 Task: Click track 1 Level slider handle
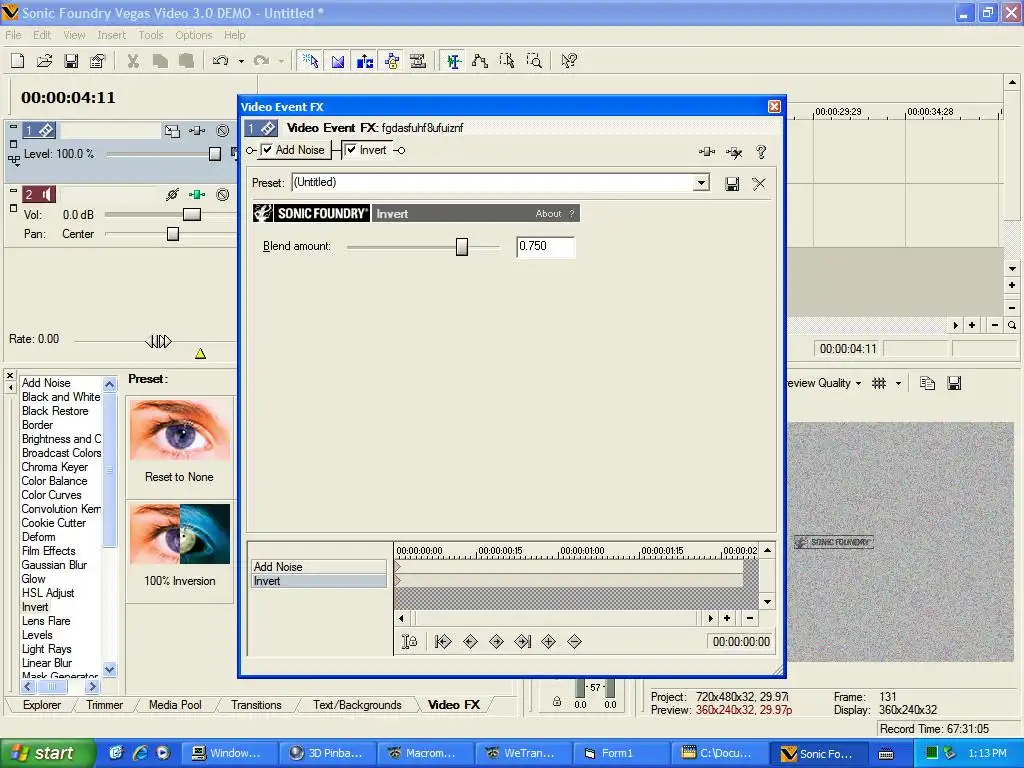(x=215, y=153)
